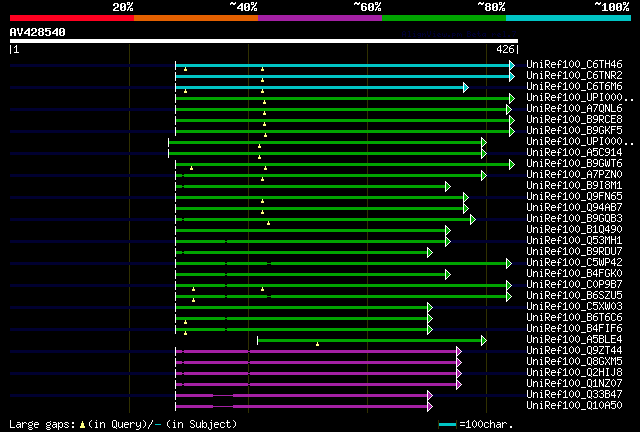
Task: Select the purple ~60% identity color segment
Action: pos(320,18)
